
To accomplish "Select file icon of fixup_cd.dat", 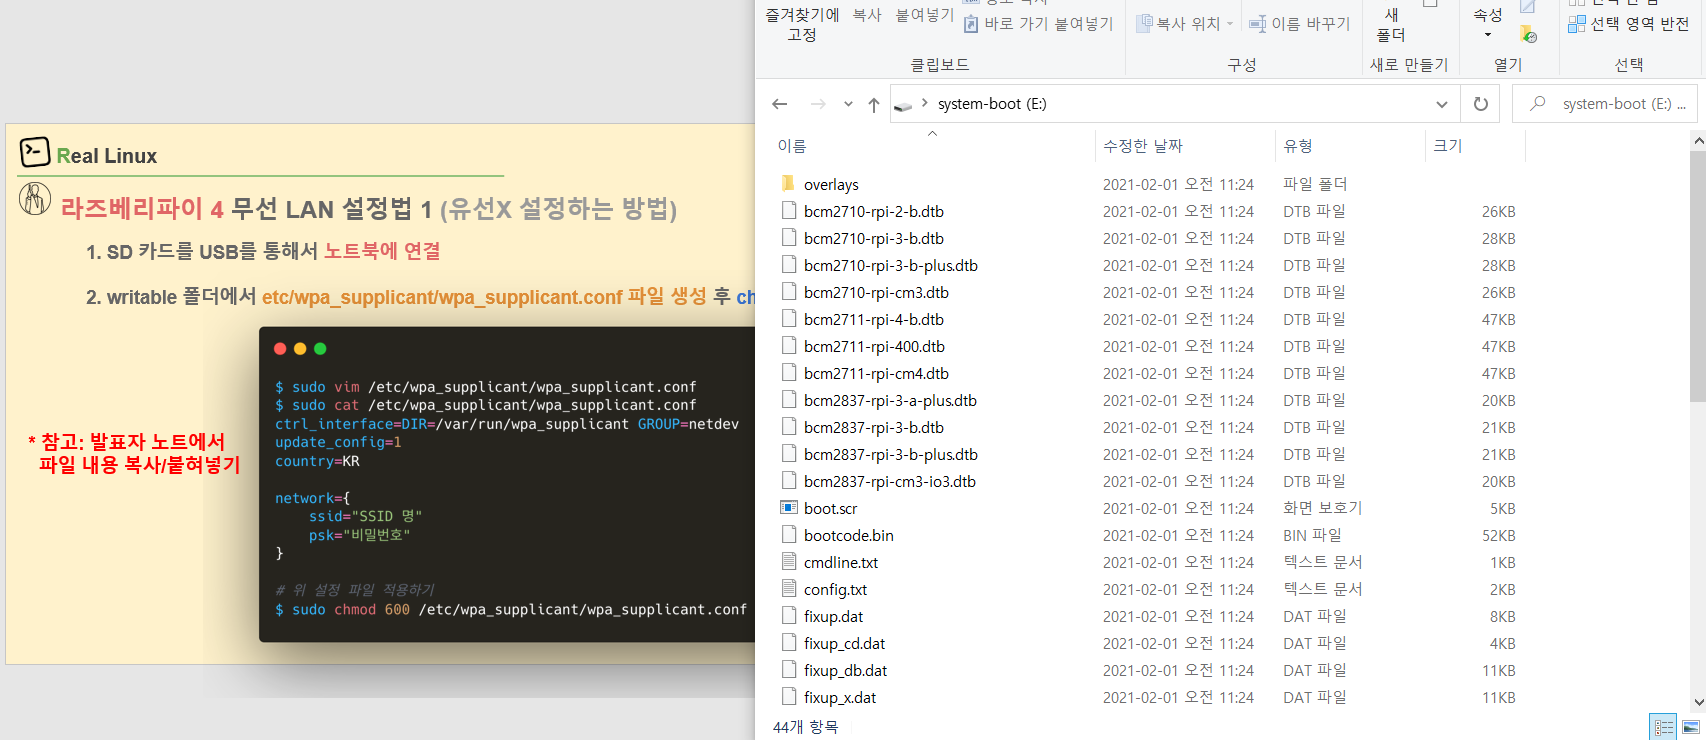I will pos(788,643).
